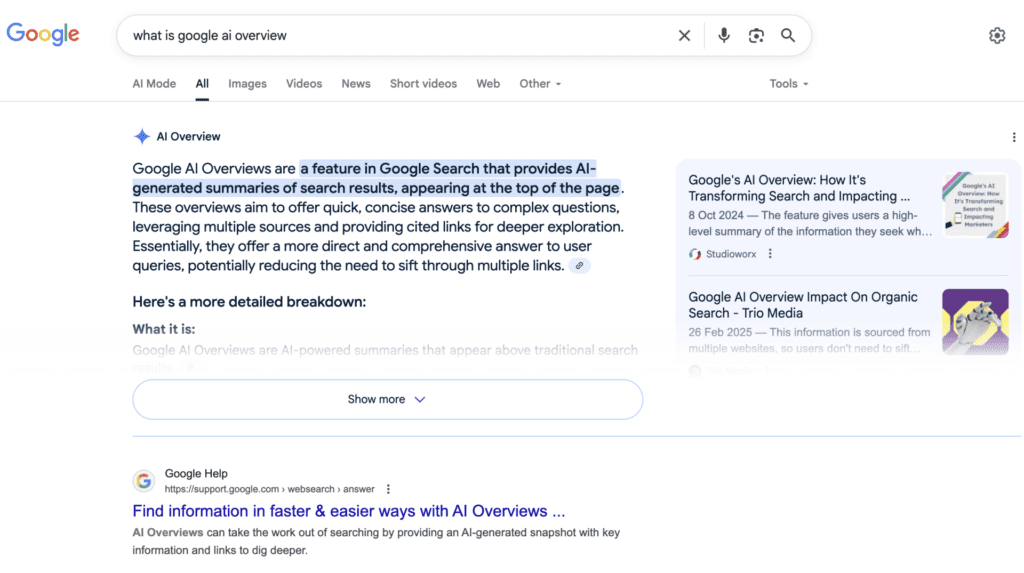Click the support.google.com URL breadcrumb
Screen dimensions: 1024x573
(x=269, y=489)
